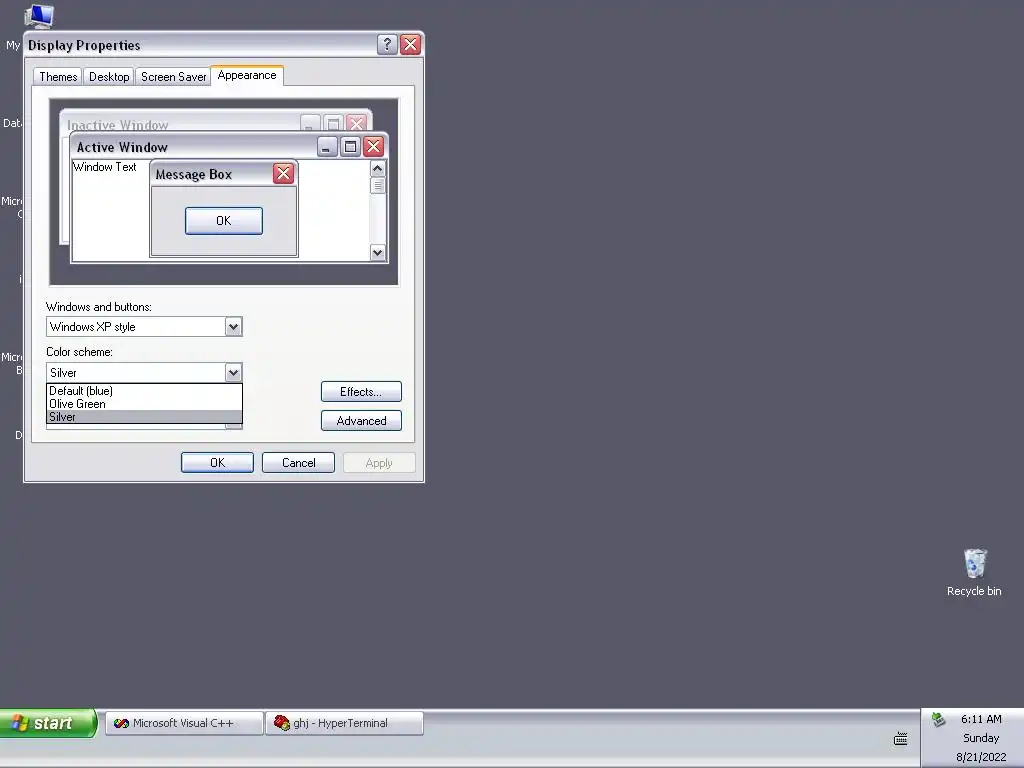Click the preview scrollbar down arrow
This screenshot has height=768, width=1024.
[377, 253]
